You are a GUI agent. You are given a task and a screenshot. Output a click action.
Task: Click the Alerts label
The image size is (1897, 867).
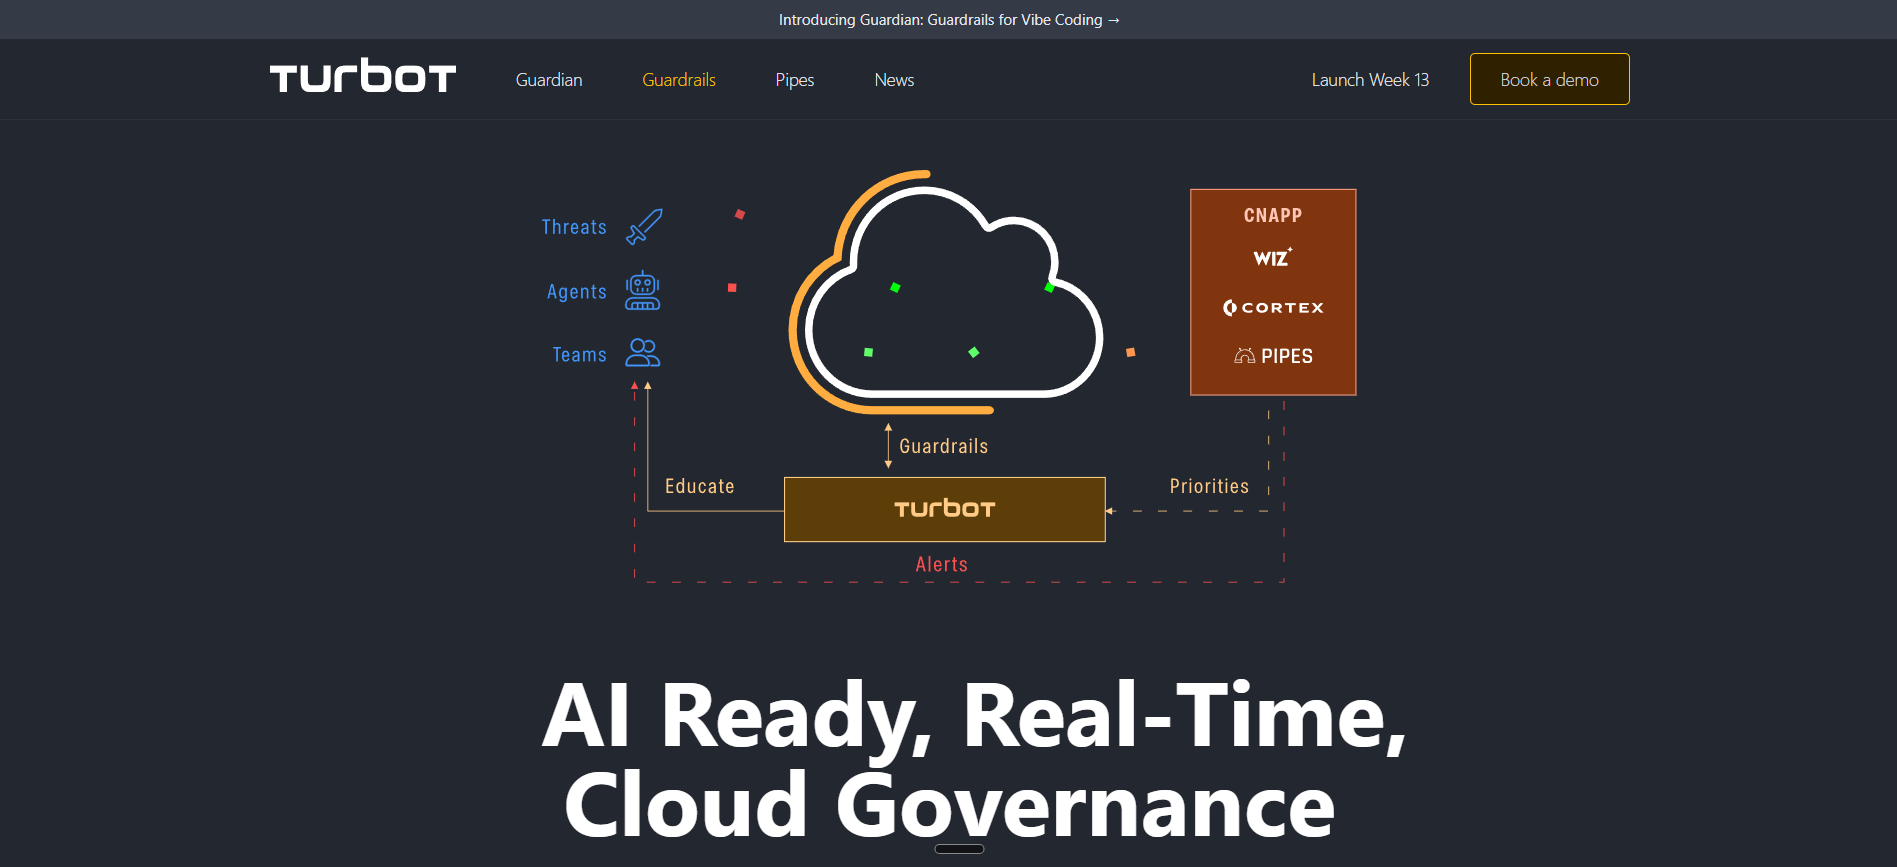pyautogui.click(x=942, y=564)
